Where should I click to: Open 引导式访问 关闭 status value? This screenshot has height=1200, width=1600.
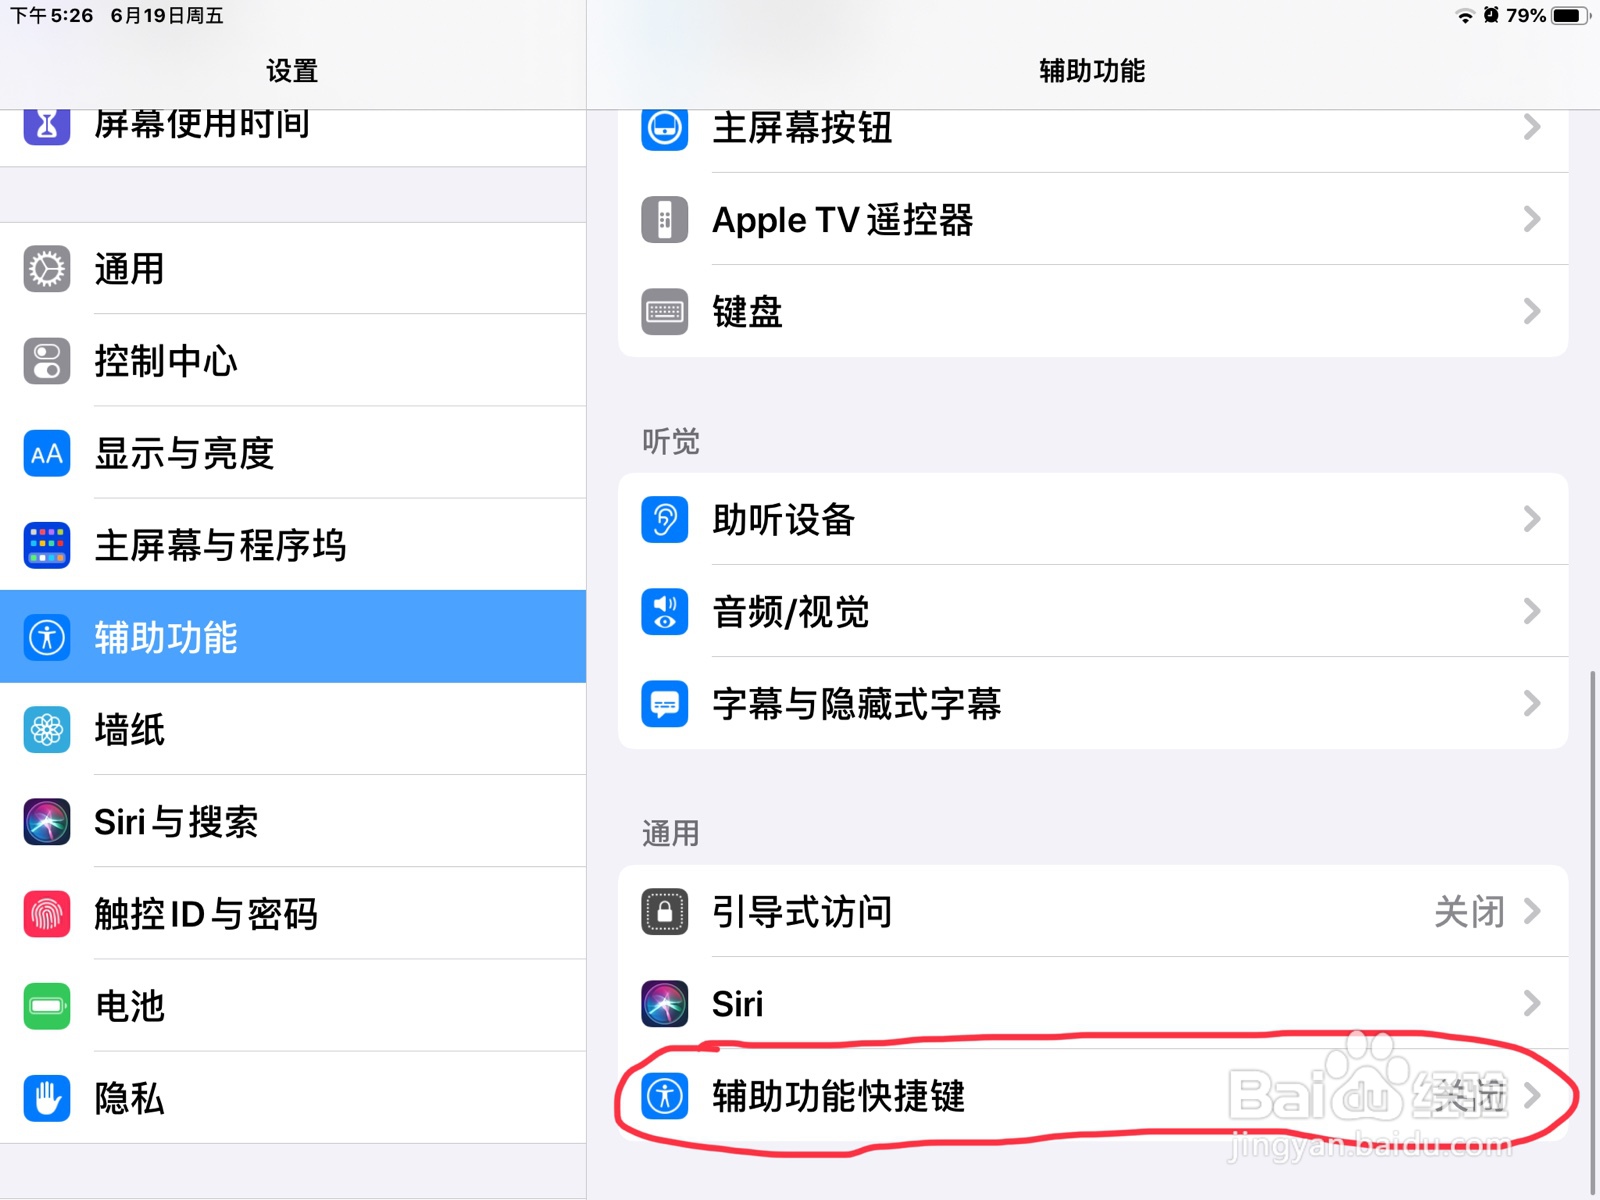pos(1470,911)
